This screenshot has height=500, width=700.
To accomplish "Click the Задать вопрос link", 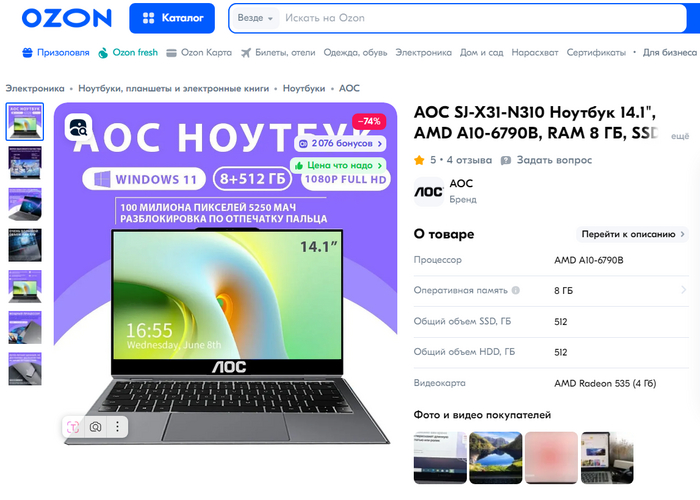I will click(546, 160).
